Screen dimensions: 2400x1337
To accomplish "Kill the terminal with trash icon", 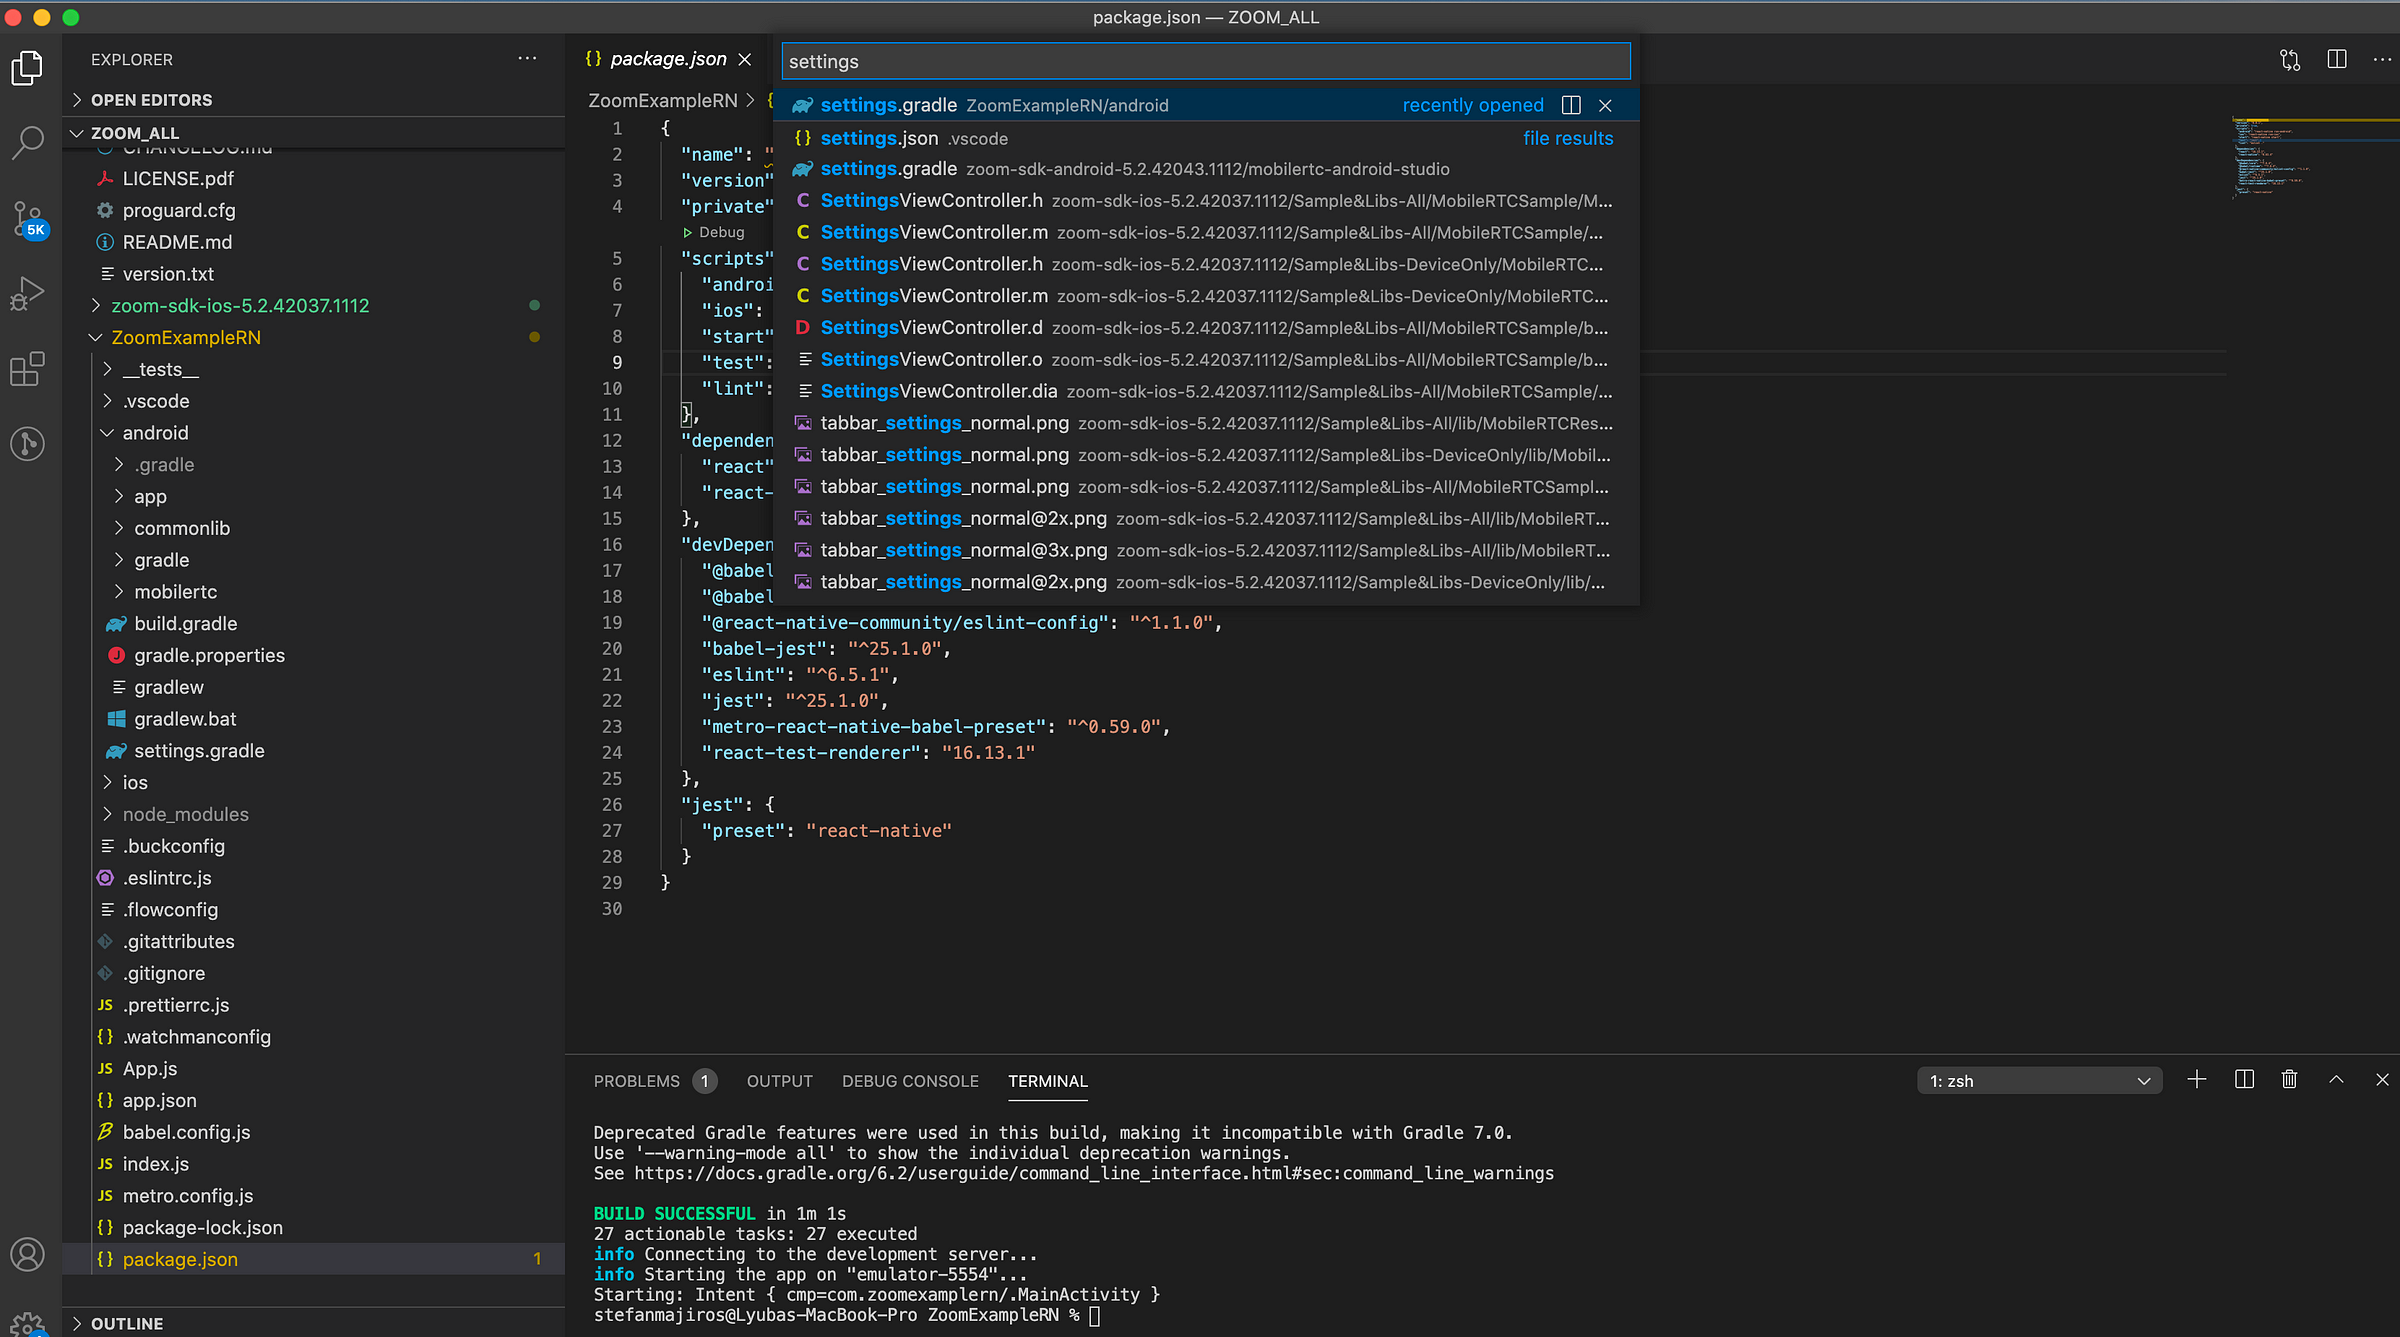I will point(2289,1080).
